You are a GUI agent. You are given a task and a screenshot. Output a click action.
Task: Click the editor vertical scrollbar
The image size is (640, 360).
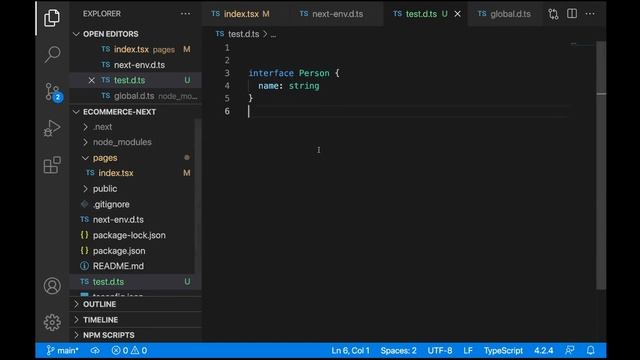(601, 165)
